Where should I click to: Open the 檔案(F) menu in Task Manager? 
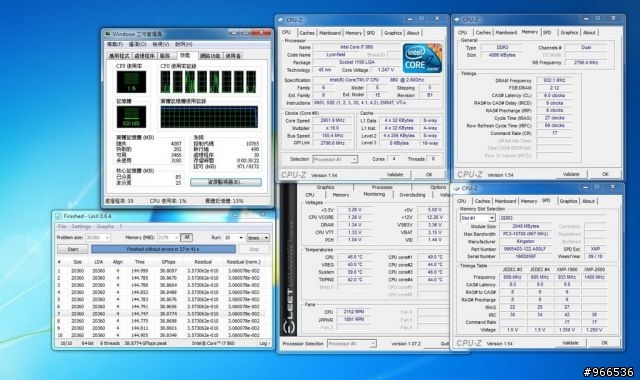pyautogui.click(x=115, y=44)
